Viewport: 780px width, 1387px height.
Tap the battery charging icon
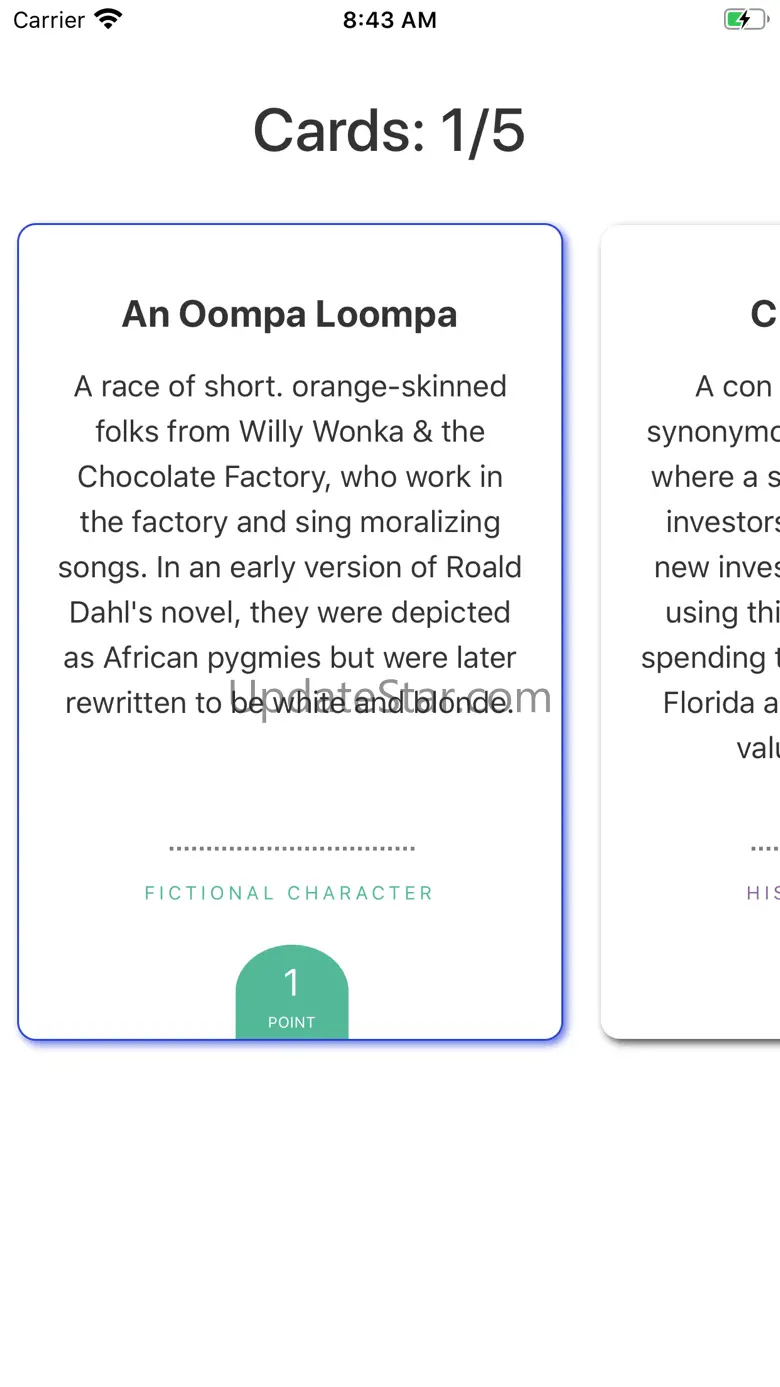[744, 19]
